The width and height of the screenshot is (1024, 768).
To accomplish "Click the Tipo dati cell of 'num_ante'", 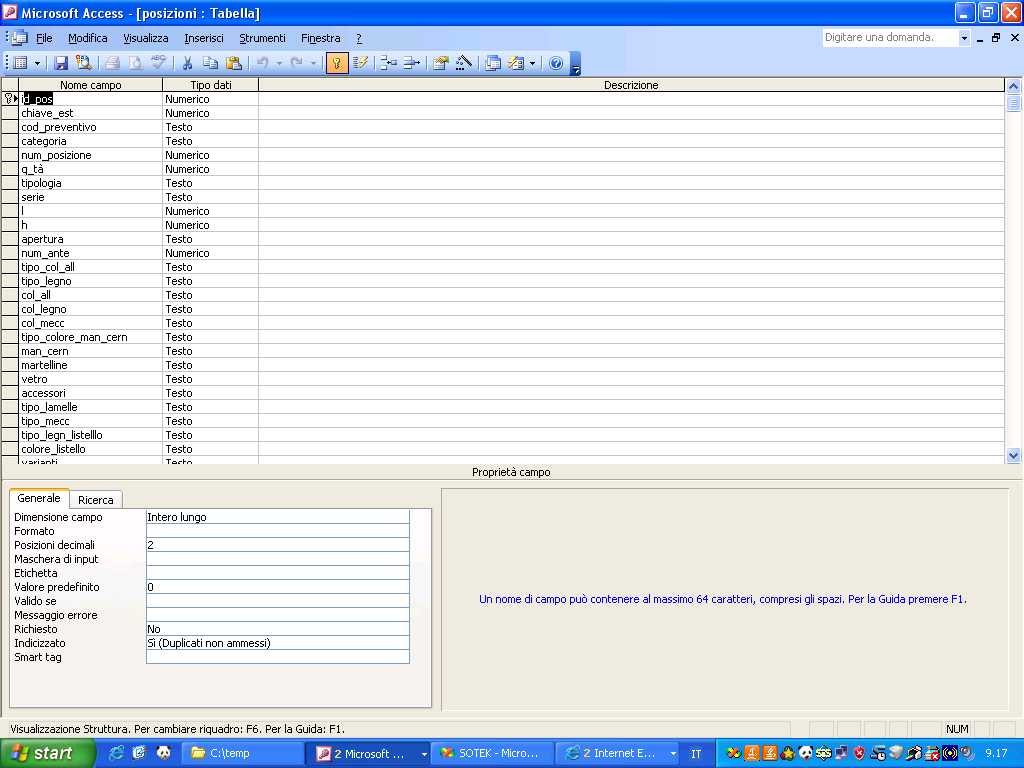I will pos(210,253).
